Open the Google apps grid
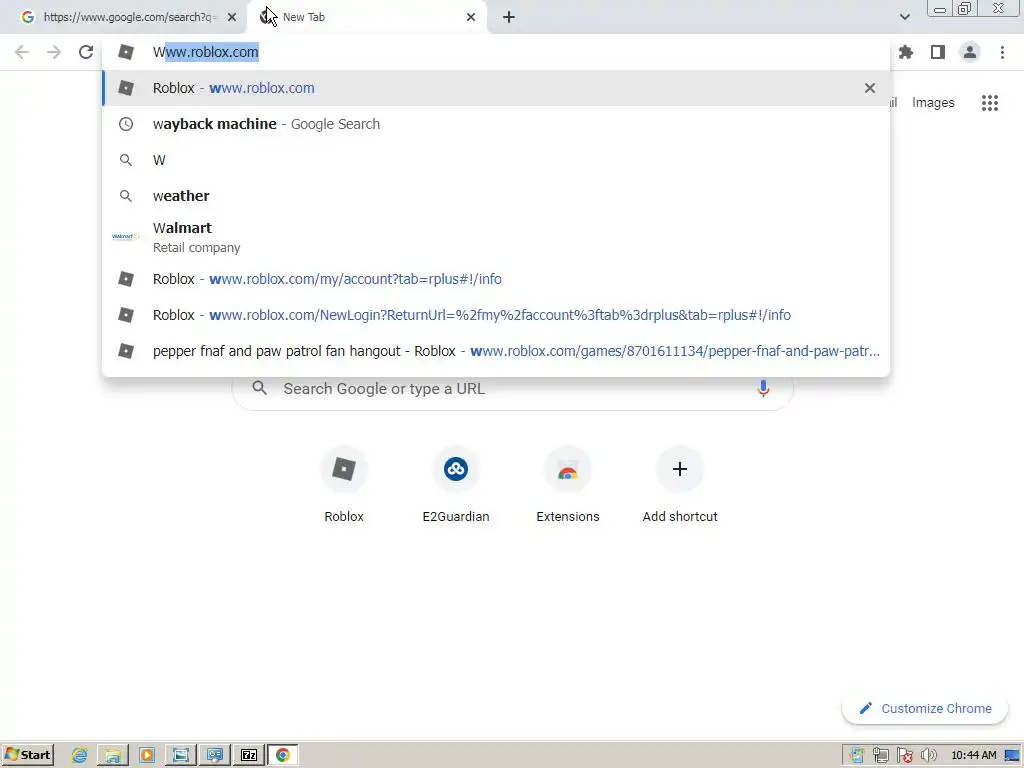1024x768 pixels. tap(990, 103)
